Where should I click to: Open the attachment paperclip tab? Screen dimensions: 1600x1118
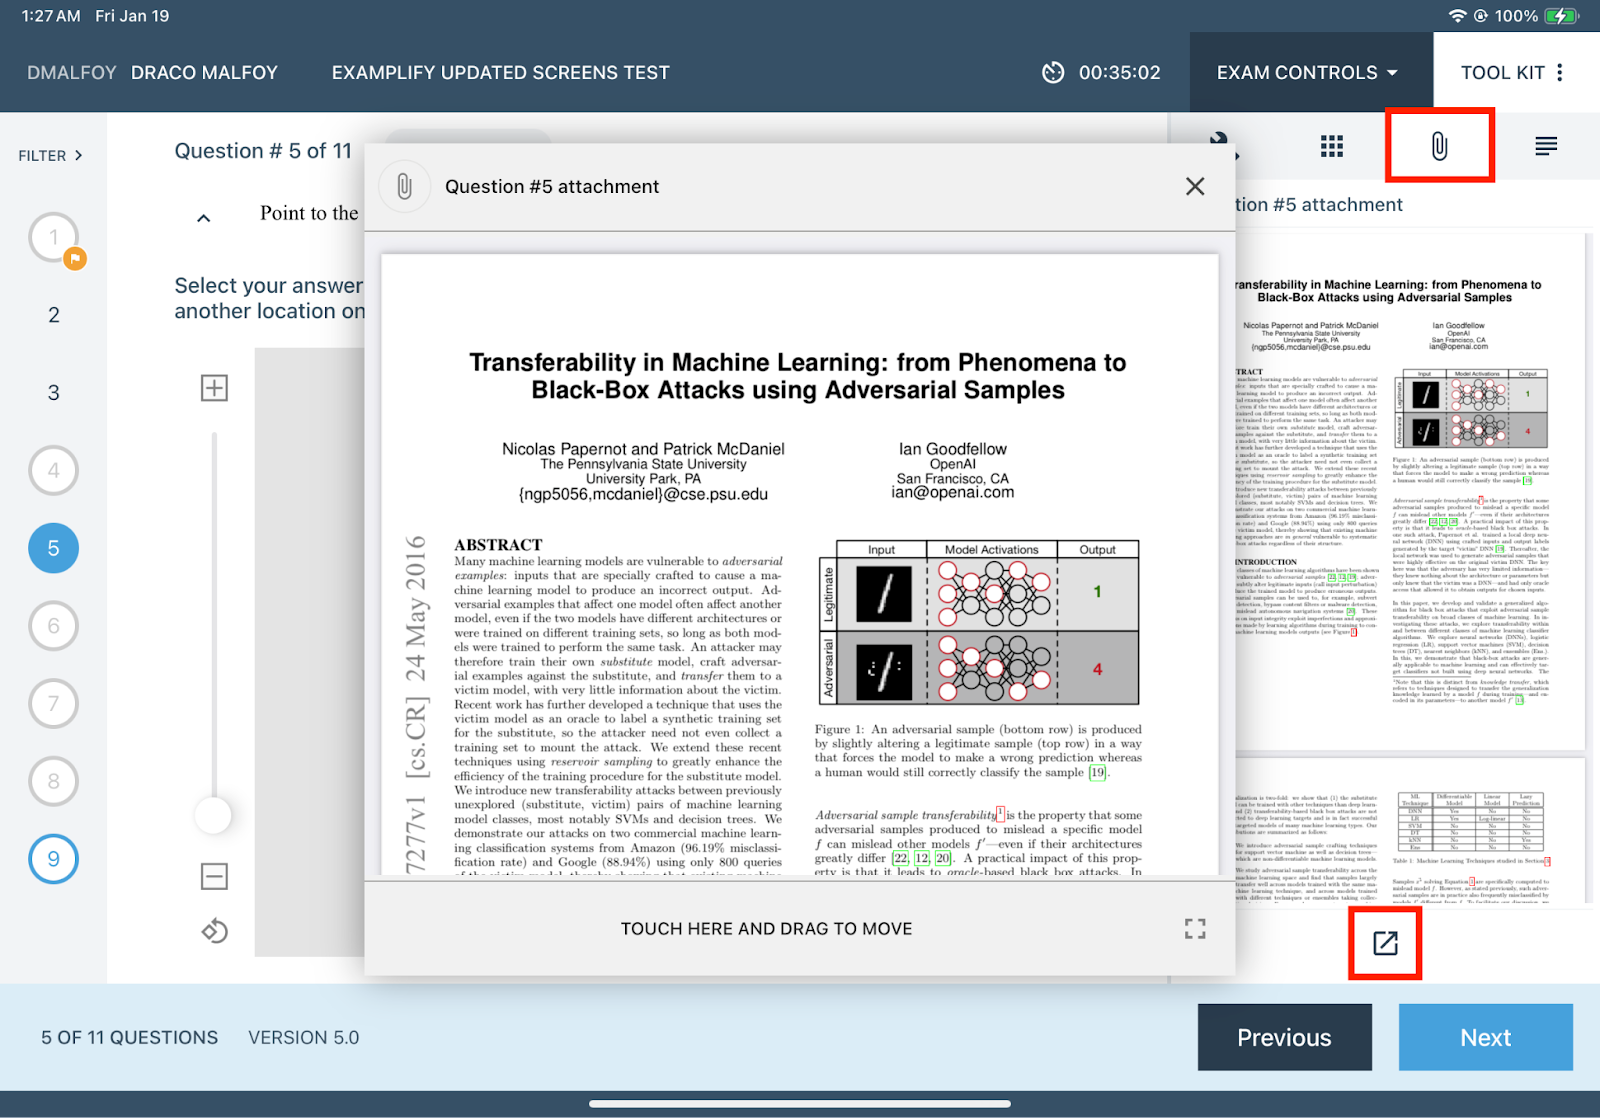(1439, 146)
